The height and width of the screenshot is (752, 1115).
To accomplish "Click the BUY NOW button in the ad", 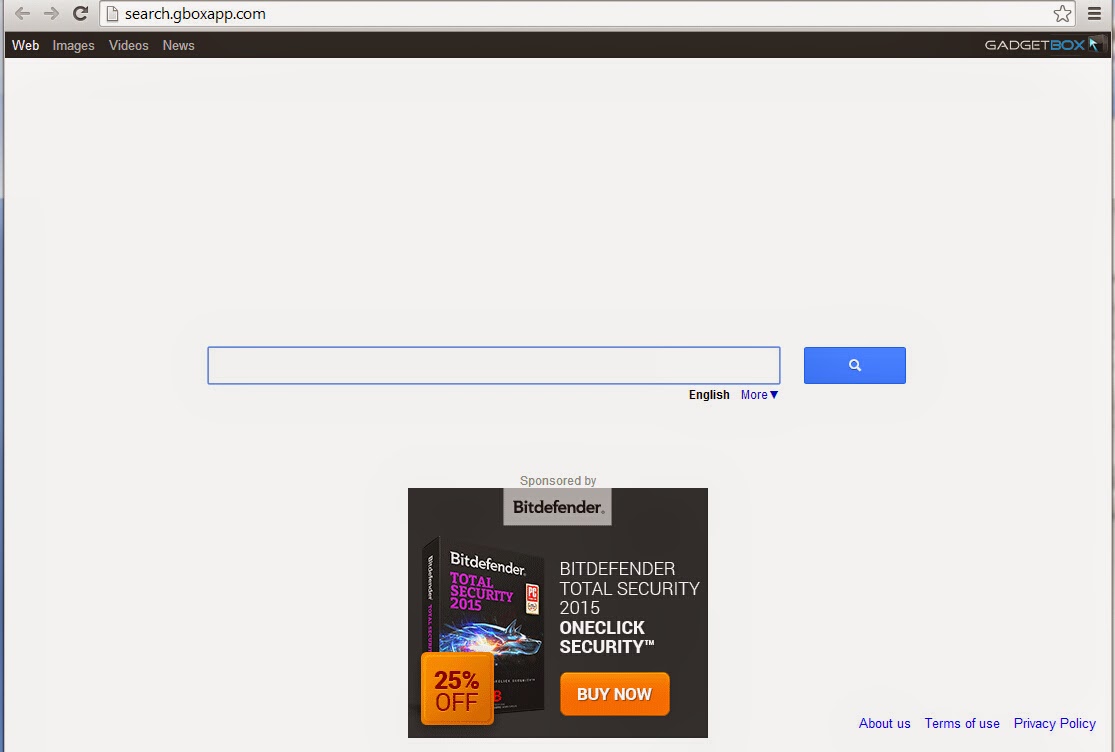I will click(614, 694).
